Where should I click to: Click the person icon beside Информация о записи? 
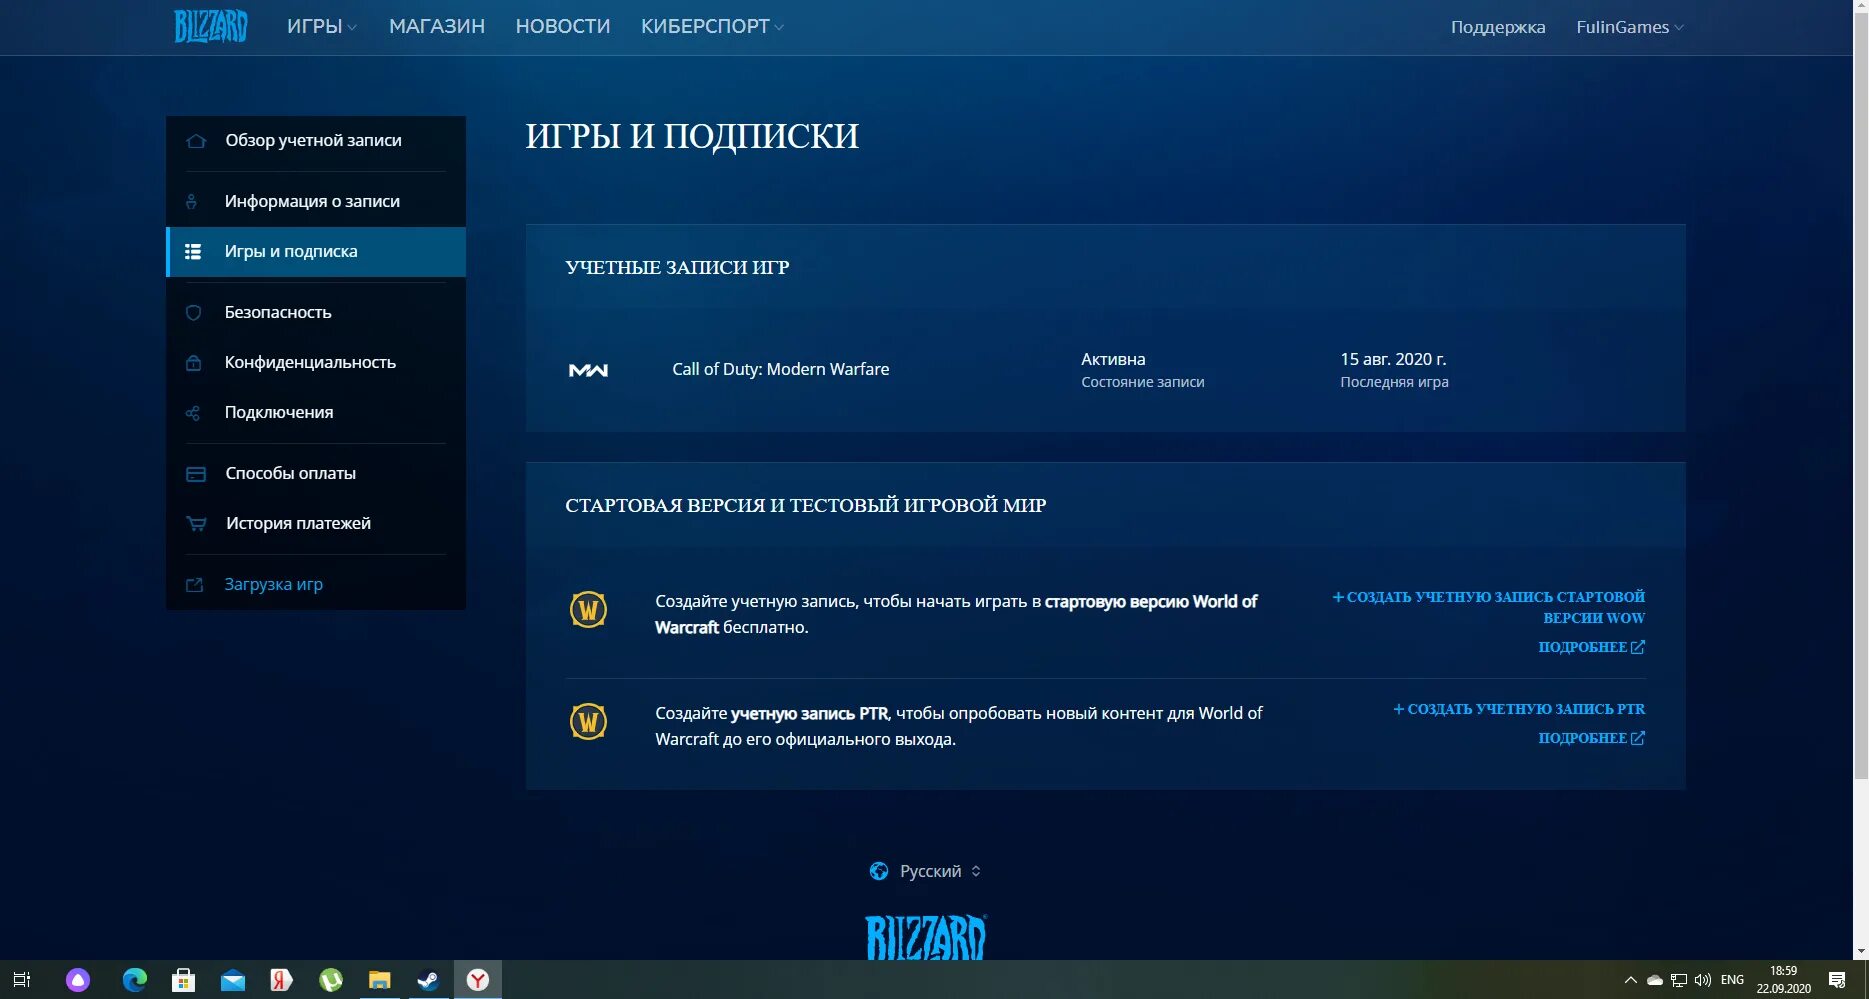[192, 202]
